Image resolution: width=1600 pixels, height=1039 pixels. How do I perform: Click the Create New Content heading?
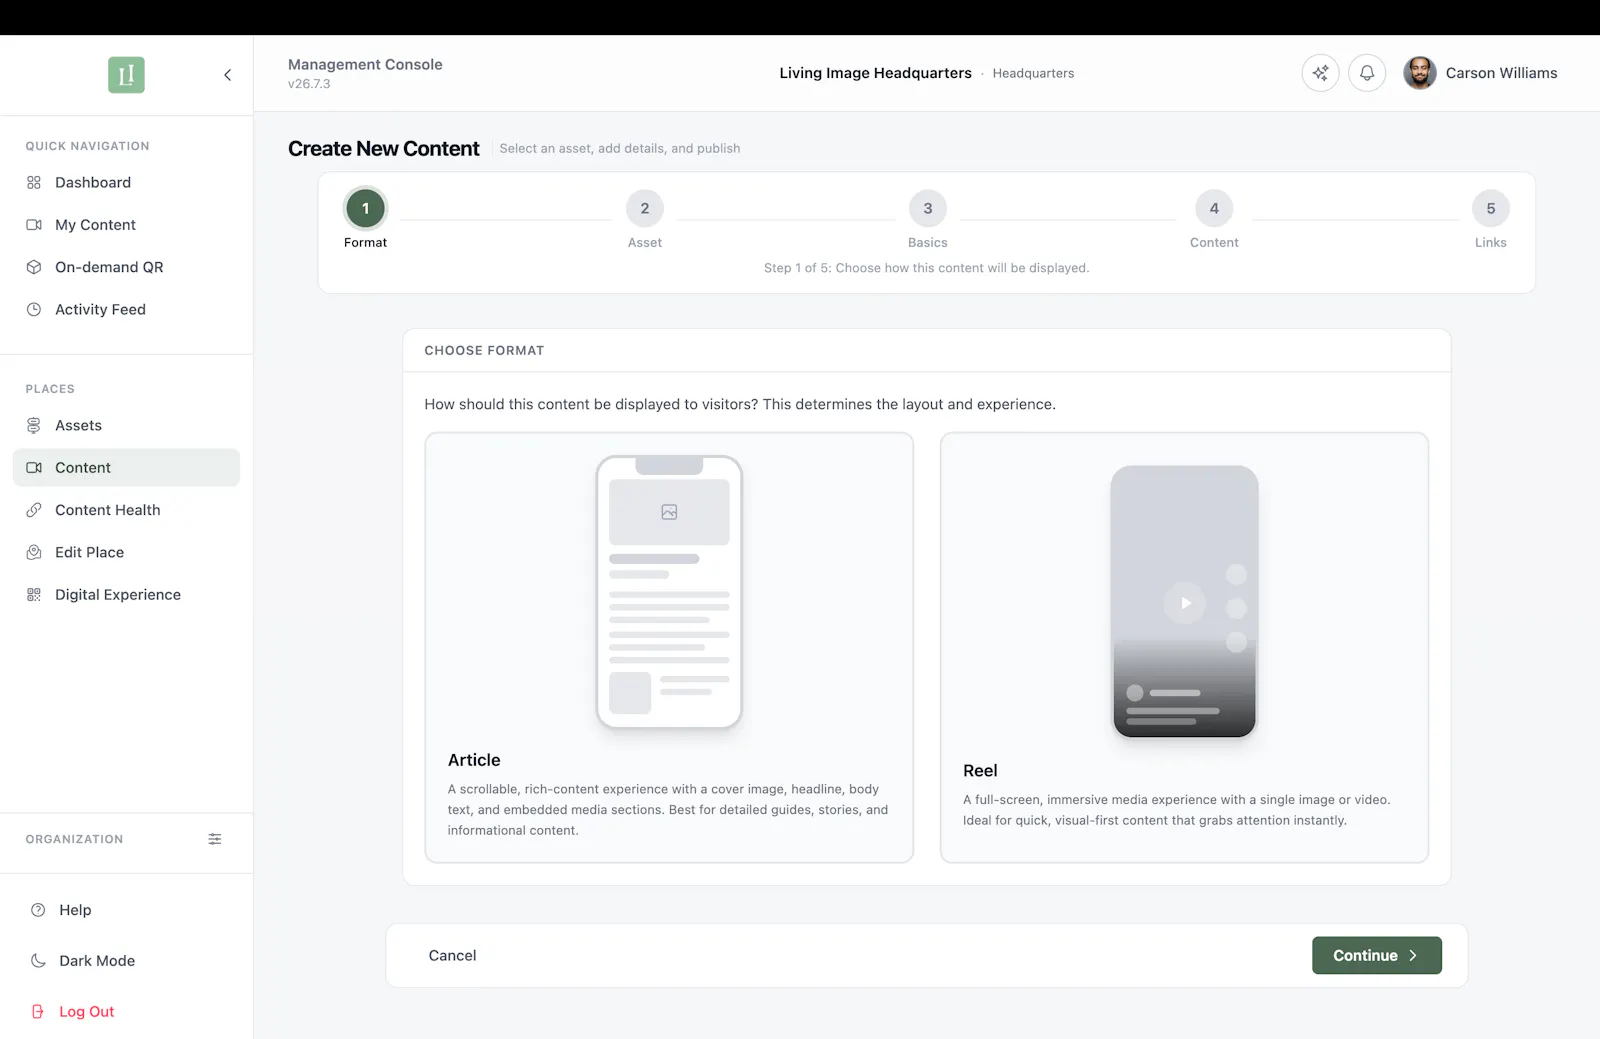(384, 148)
